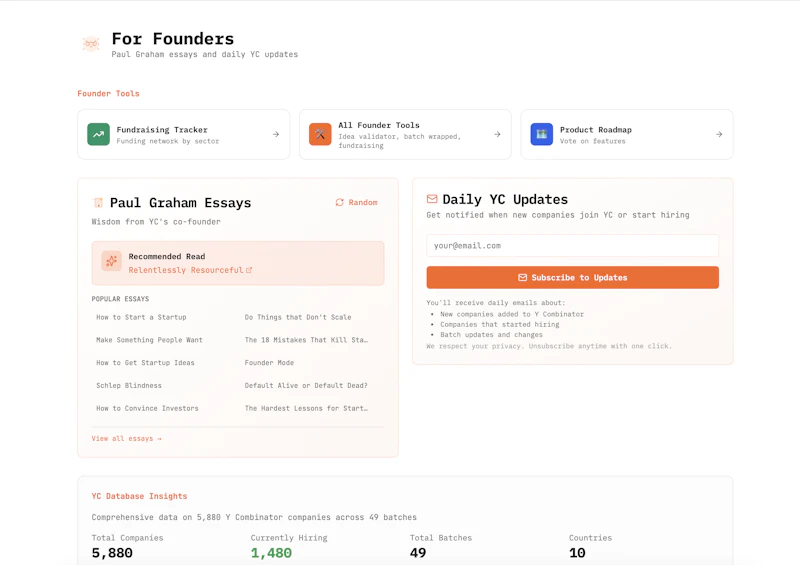Click the envelope icon beside Daily YC Updates

click(432, 199)
